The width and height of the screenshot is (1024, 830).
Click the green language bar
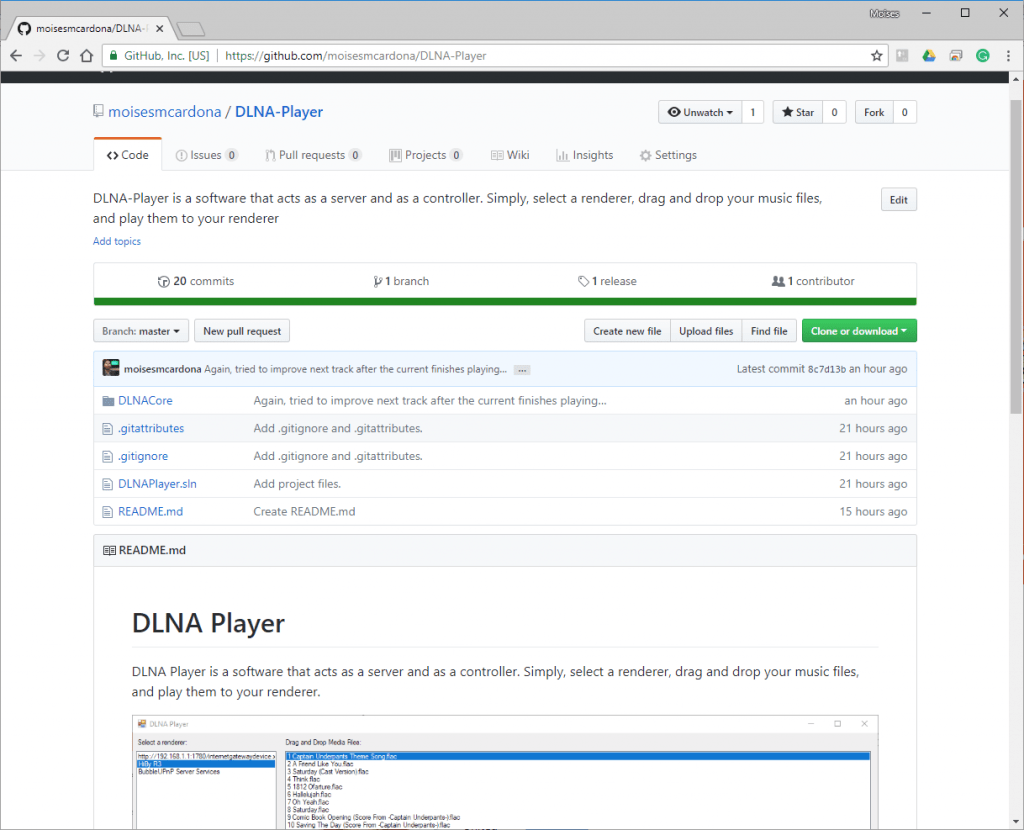(x=505, y=302)
